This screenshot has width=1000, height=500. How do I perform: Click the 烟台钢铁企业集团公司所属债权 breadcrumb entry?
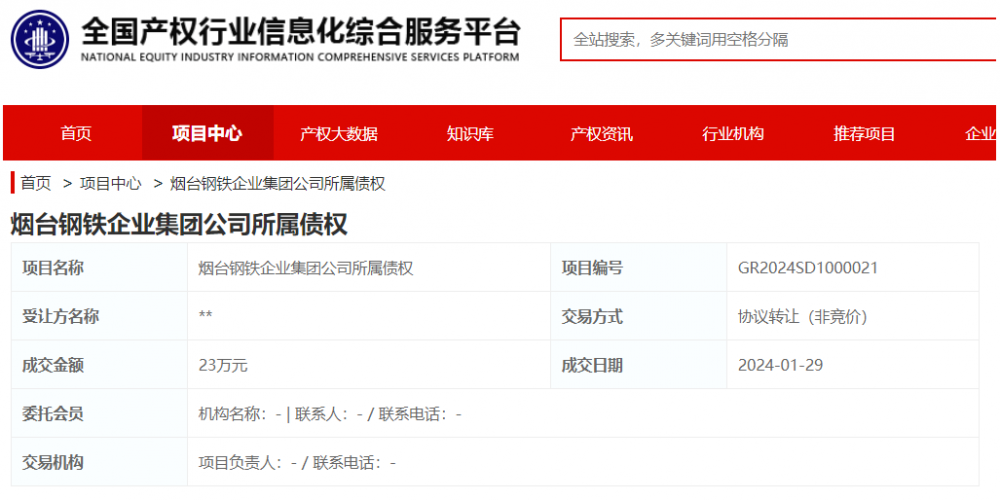278,183
